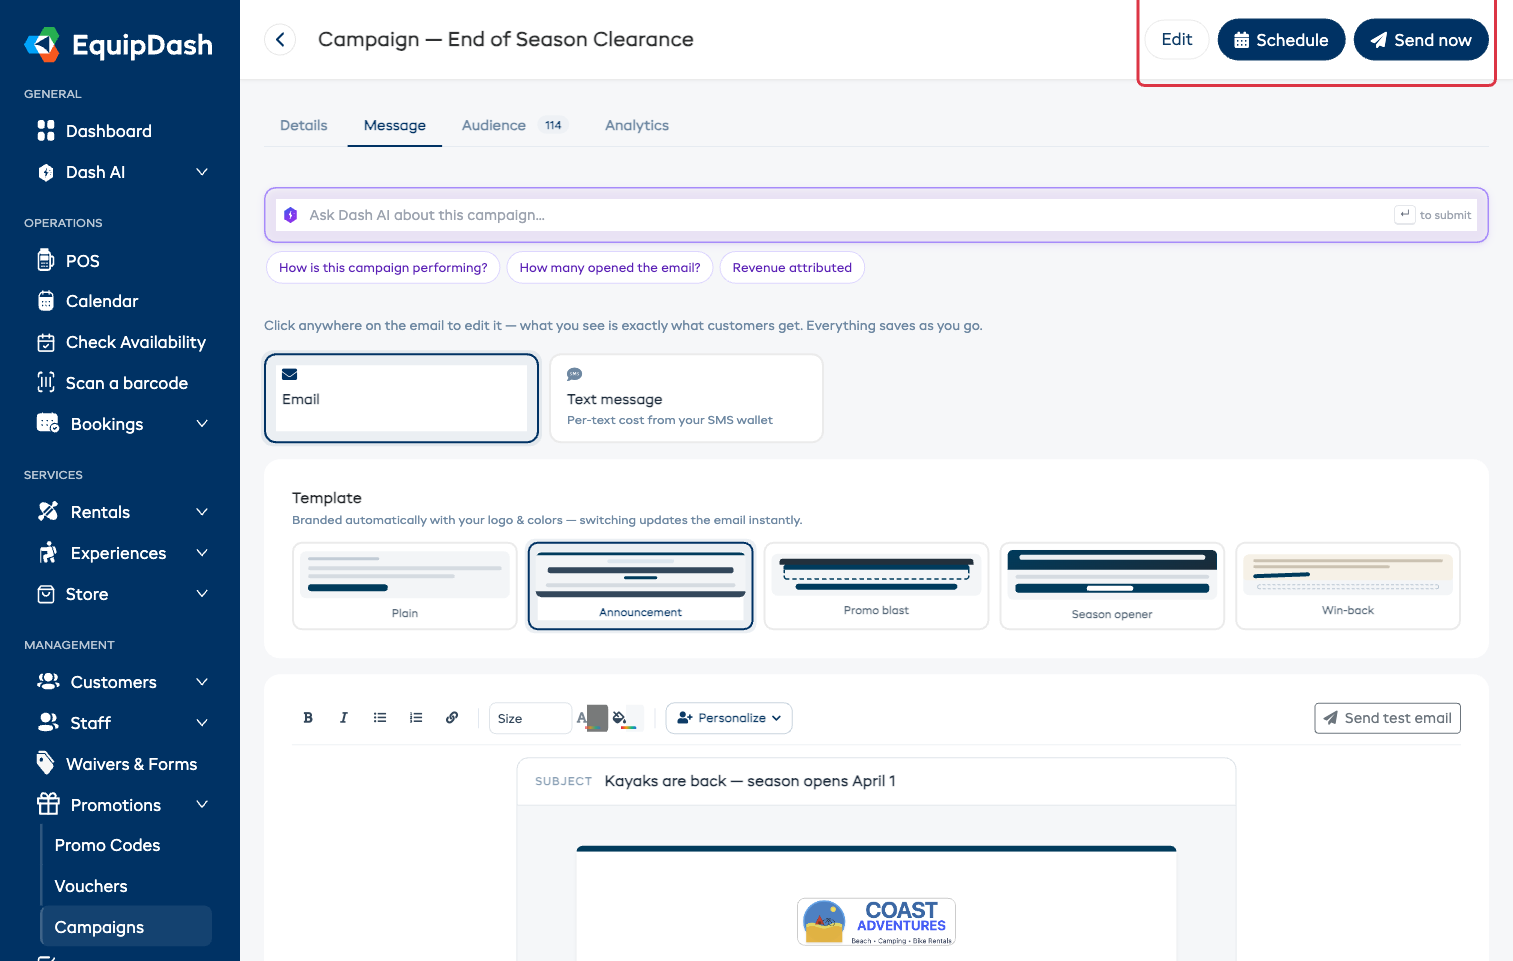Switch to the Audience tab
Image resolution: width=1513 pixels, height=961 pixels.
pyautogui.click(x=515, y=125)
